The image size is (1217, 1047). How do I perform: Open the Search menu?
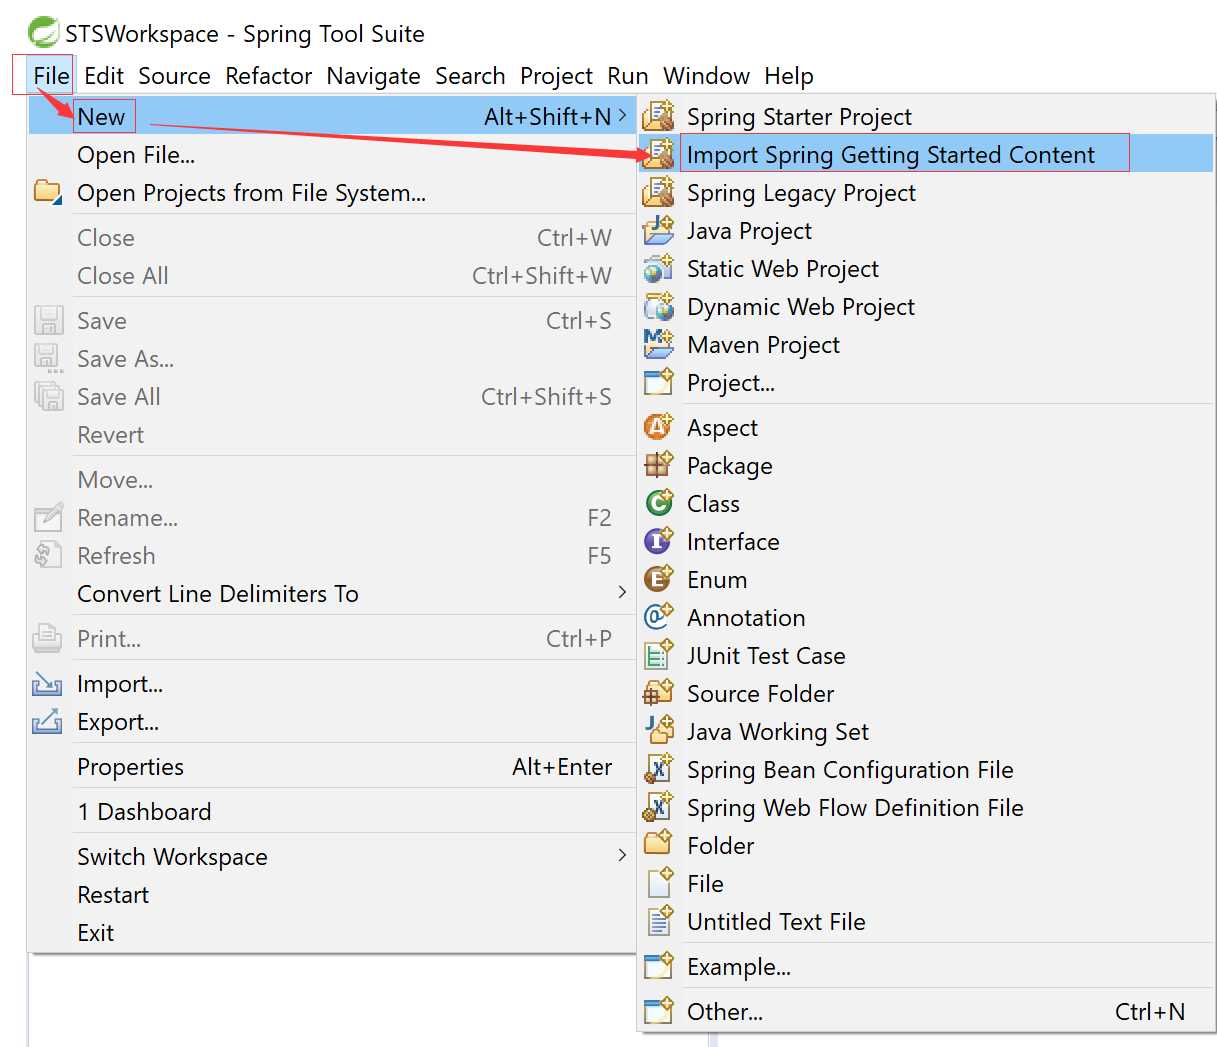click(470, 76)
